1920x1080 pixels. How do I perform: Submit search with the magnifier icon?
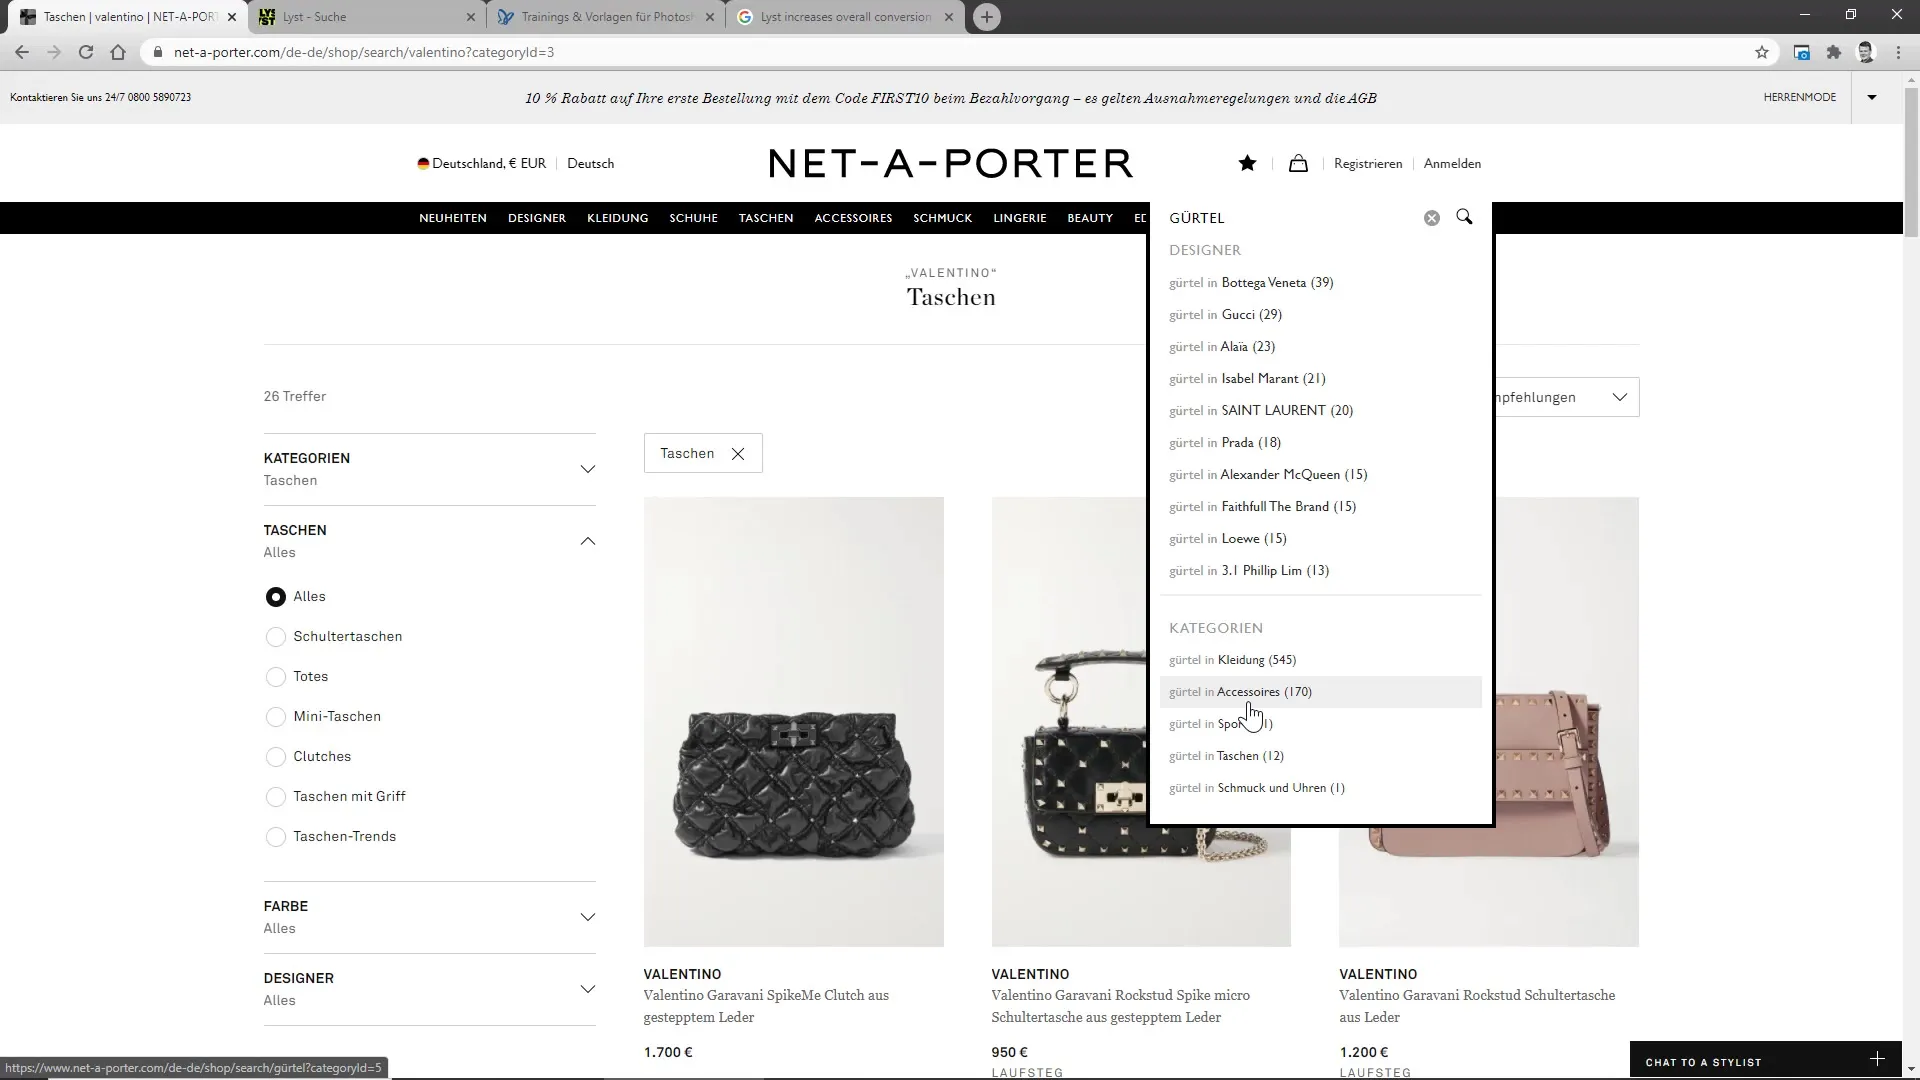(1464, 217)
